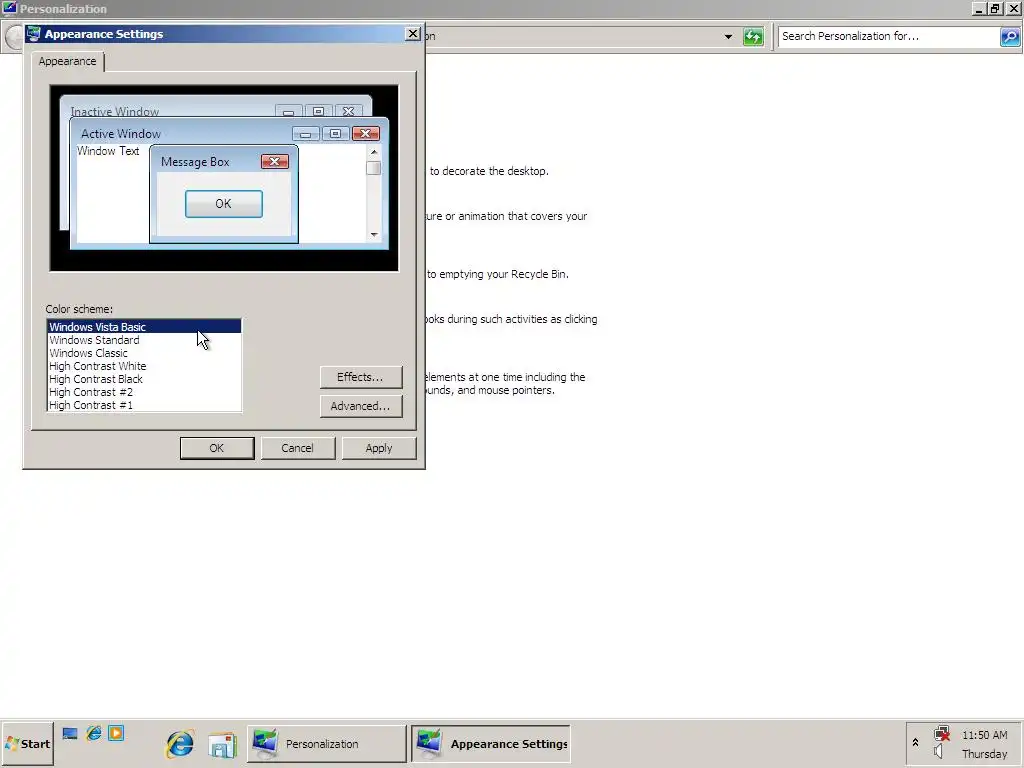The height and width of the screenshot is (768, 1024).
Task: Apply the selected color scheme
Action: coord(379,448)
